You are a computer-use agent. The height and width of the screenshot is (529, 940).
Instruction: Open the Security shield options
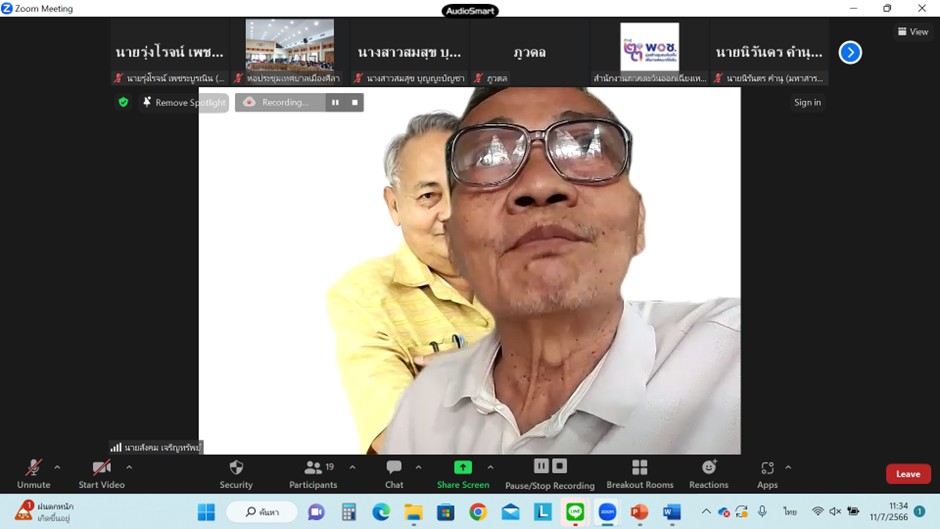click(236, 473)
